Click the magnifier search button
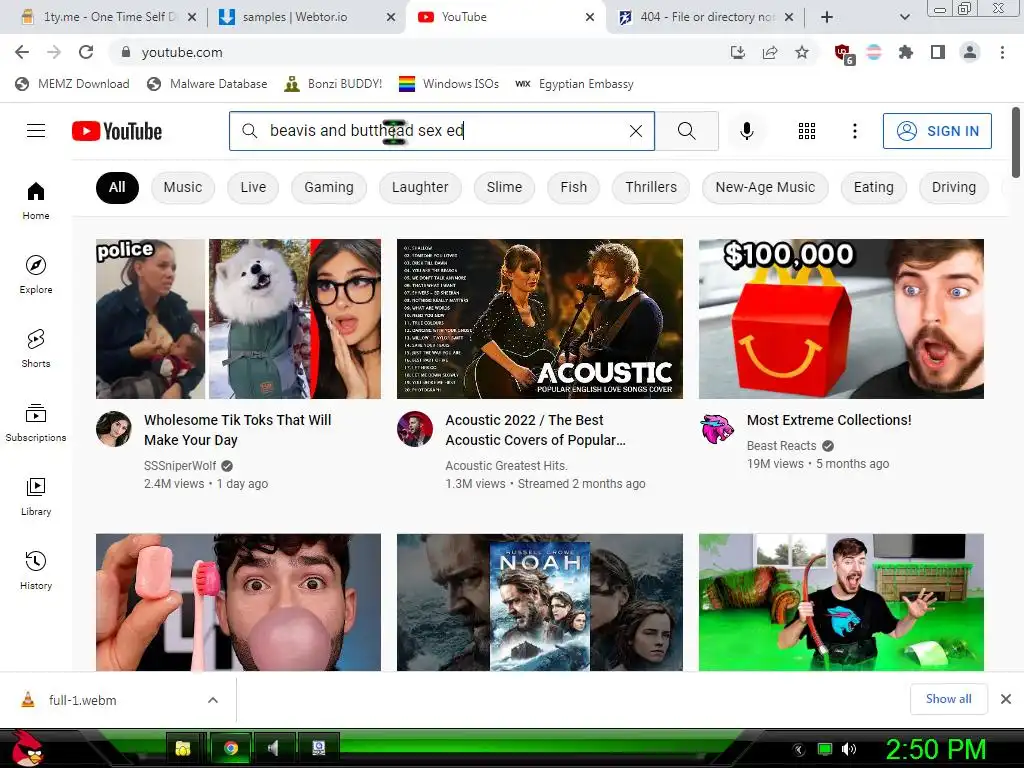This screenshot has width=1024, height=768. (686, 131)
